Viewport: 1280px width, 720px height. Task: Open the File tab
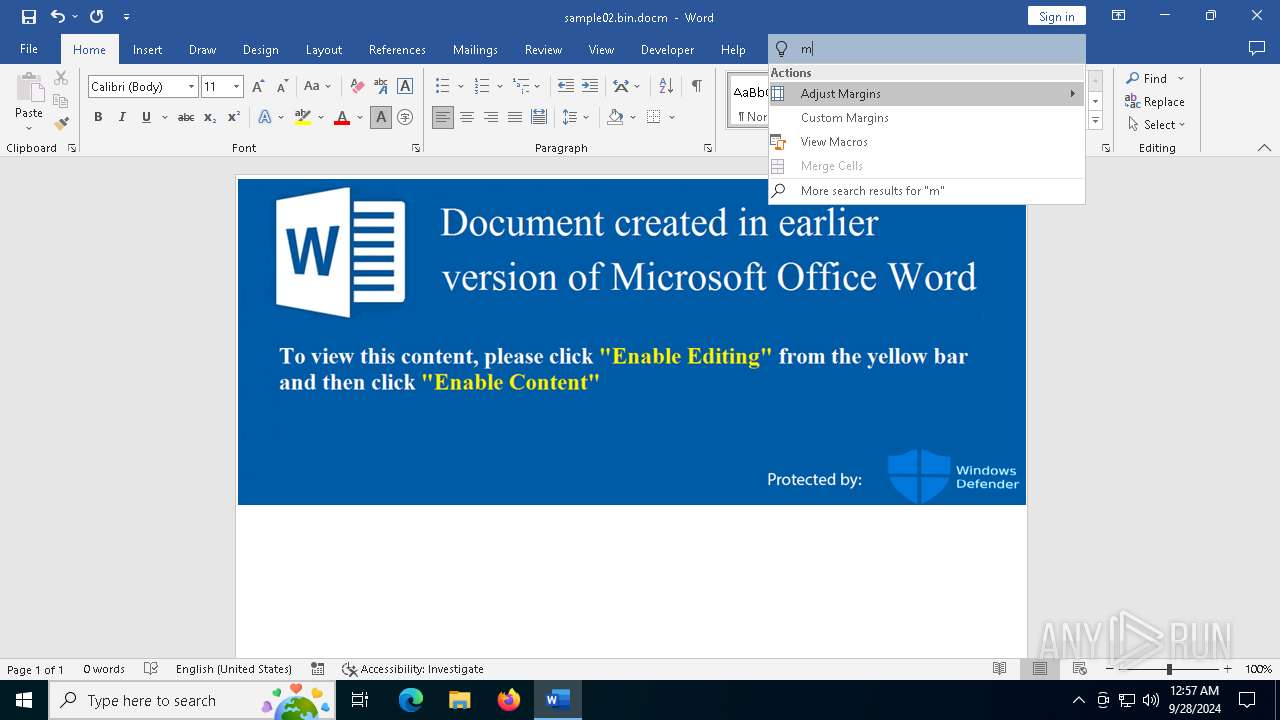tap(29, 49)
